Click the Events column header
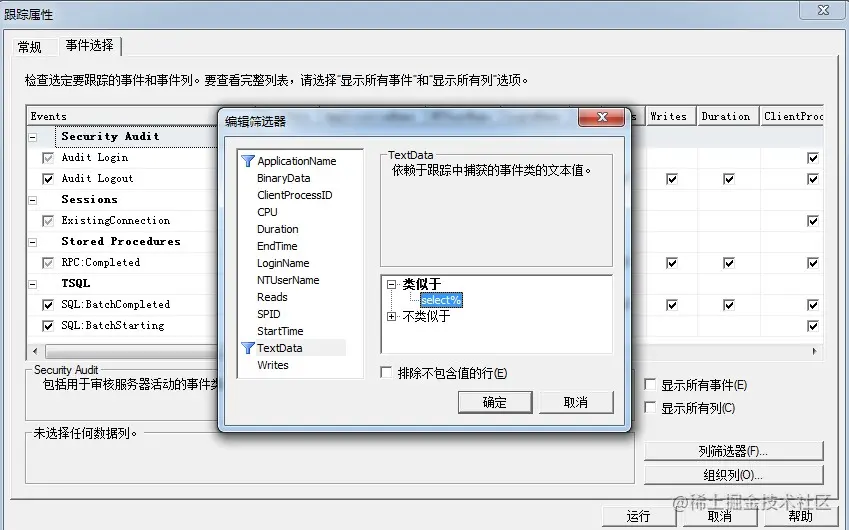Screen dimensions: 849x530 [x=123, y=116]
